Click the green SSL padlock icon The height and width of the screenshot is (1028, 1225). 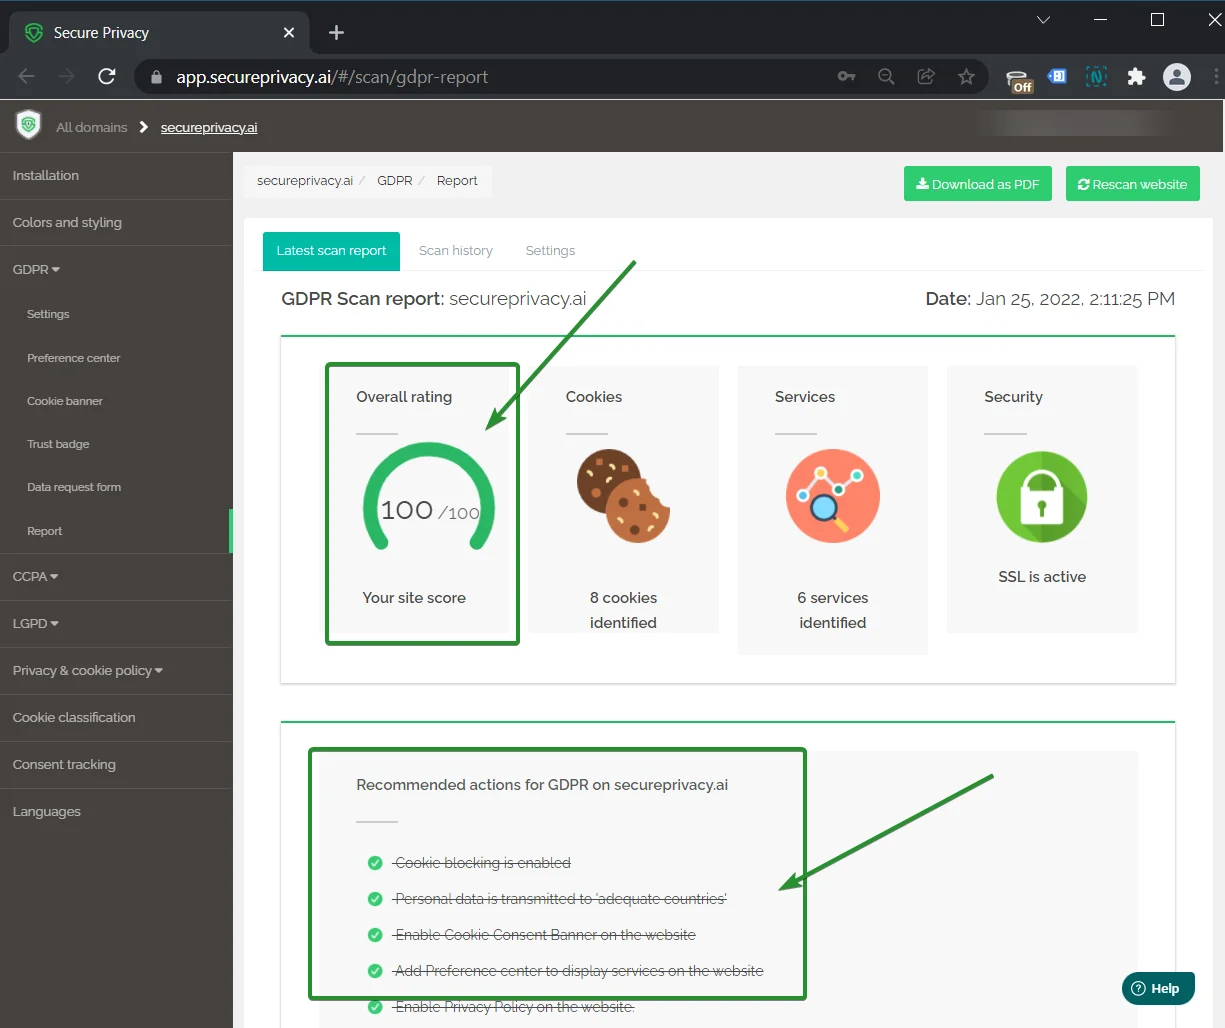(1041, 497)
